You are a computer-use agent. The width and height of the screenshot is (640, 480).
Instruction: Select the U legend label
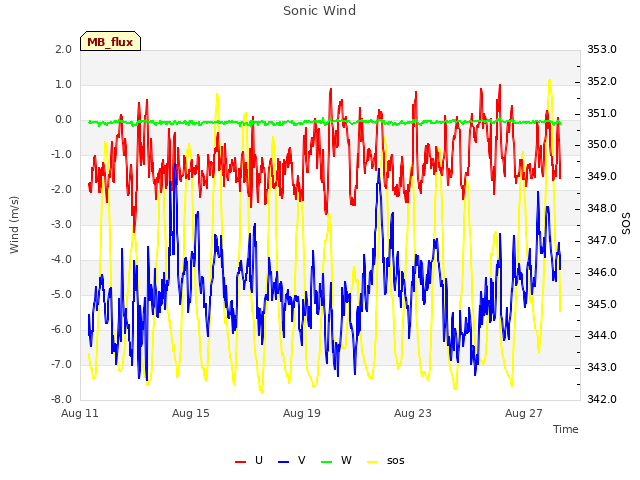259,460
